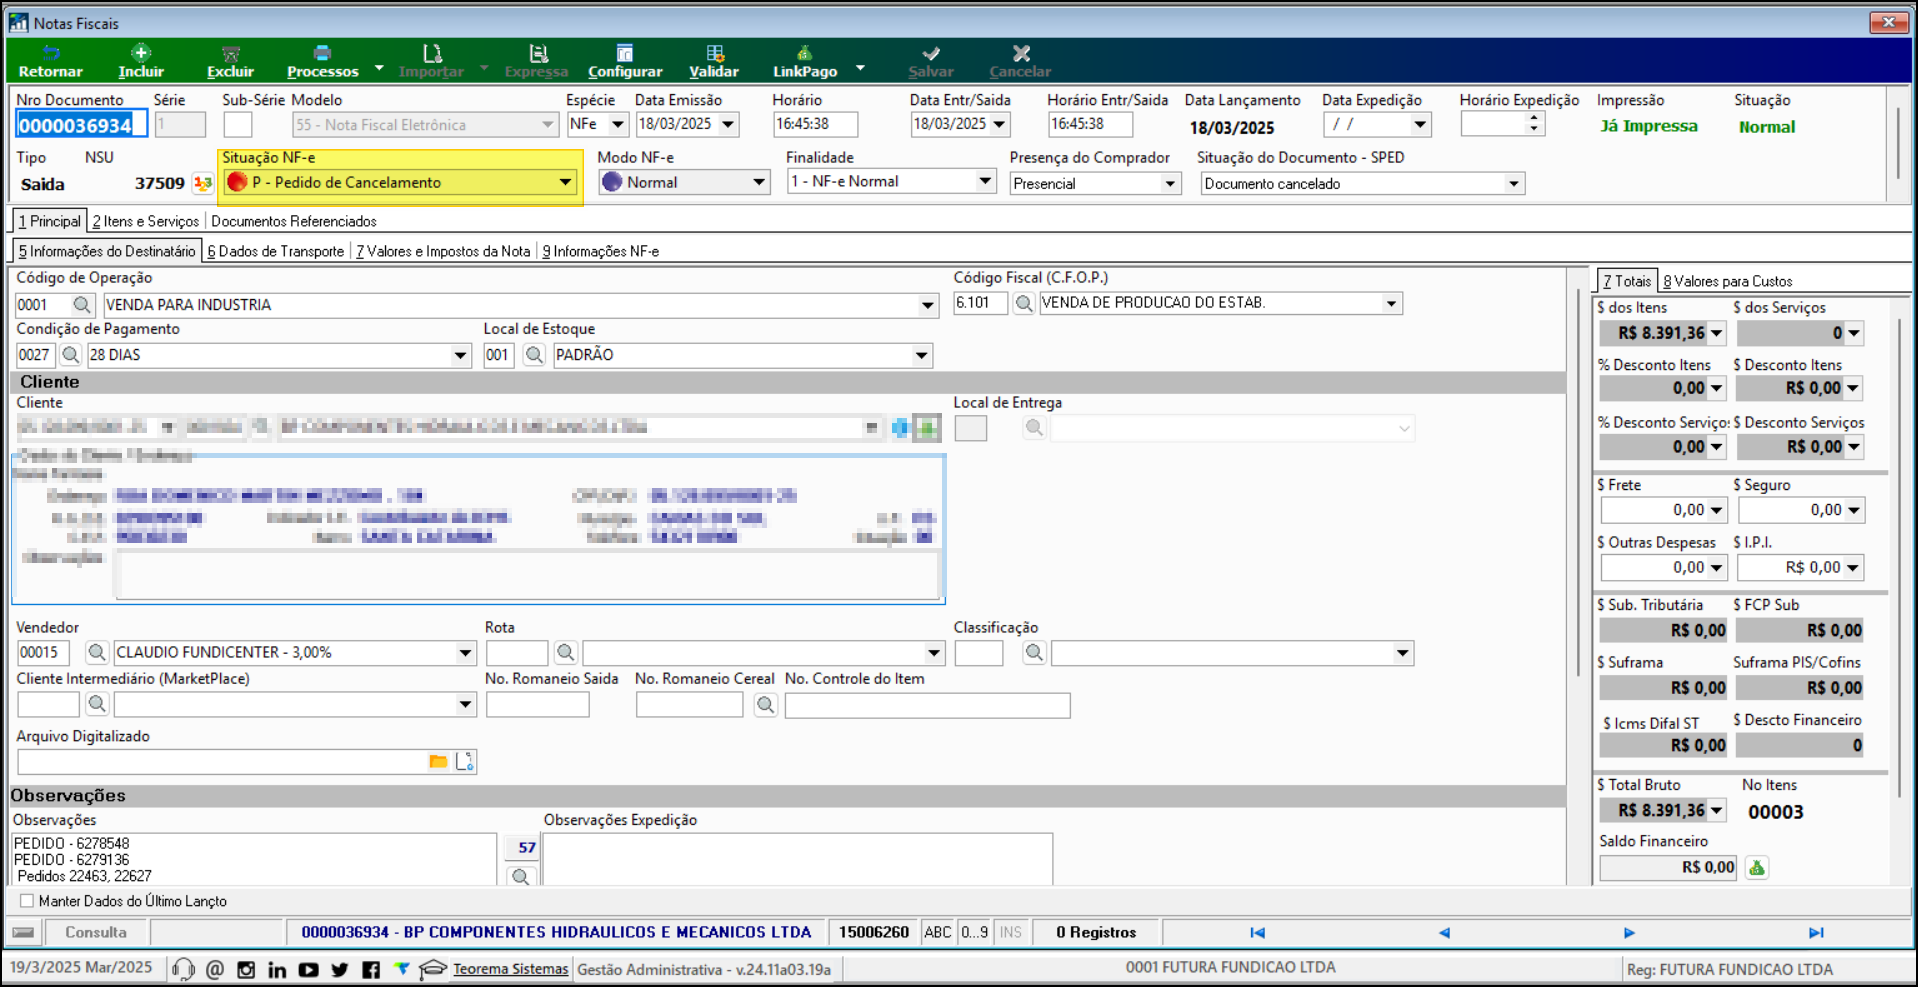1918x987 pixels.
Task: Click magnifier next to Condição de Pagamento 0027
Action: pos(70,355)
